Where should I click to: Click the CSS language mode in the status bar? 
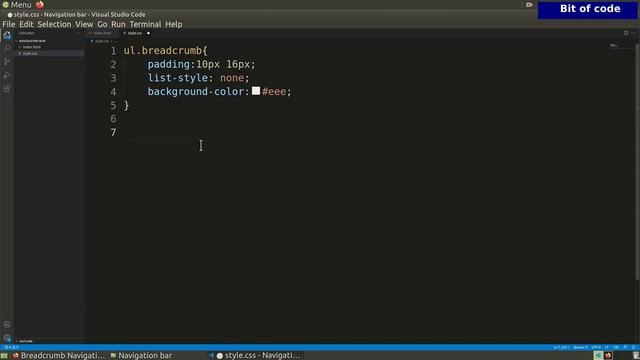[616, 347]
